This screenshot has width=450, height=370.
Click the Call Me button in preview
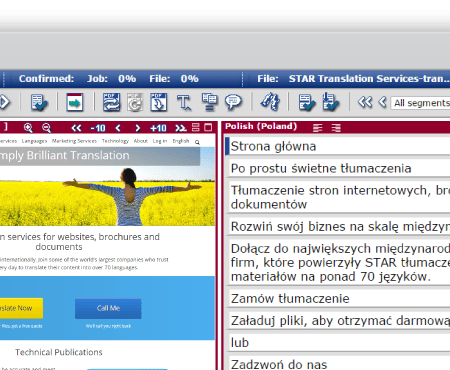[108, 308]
